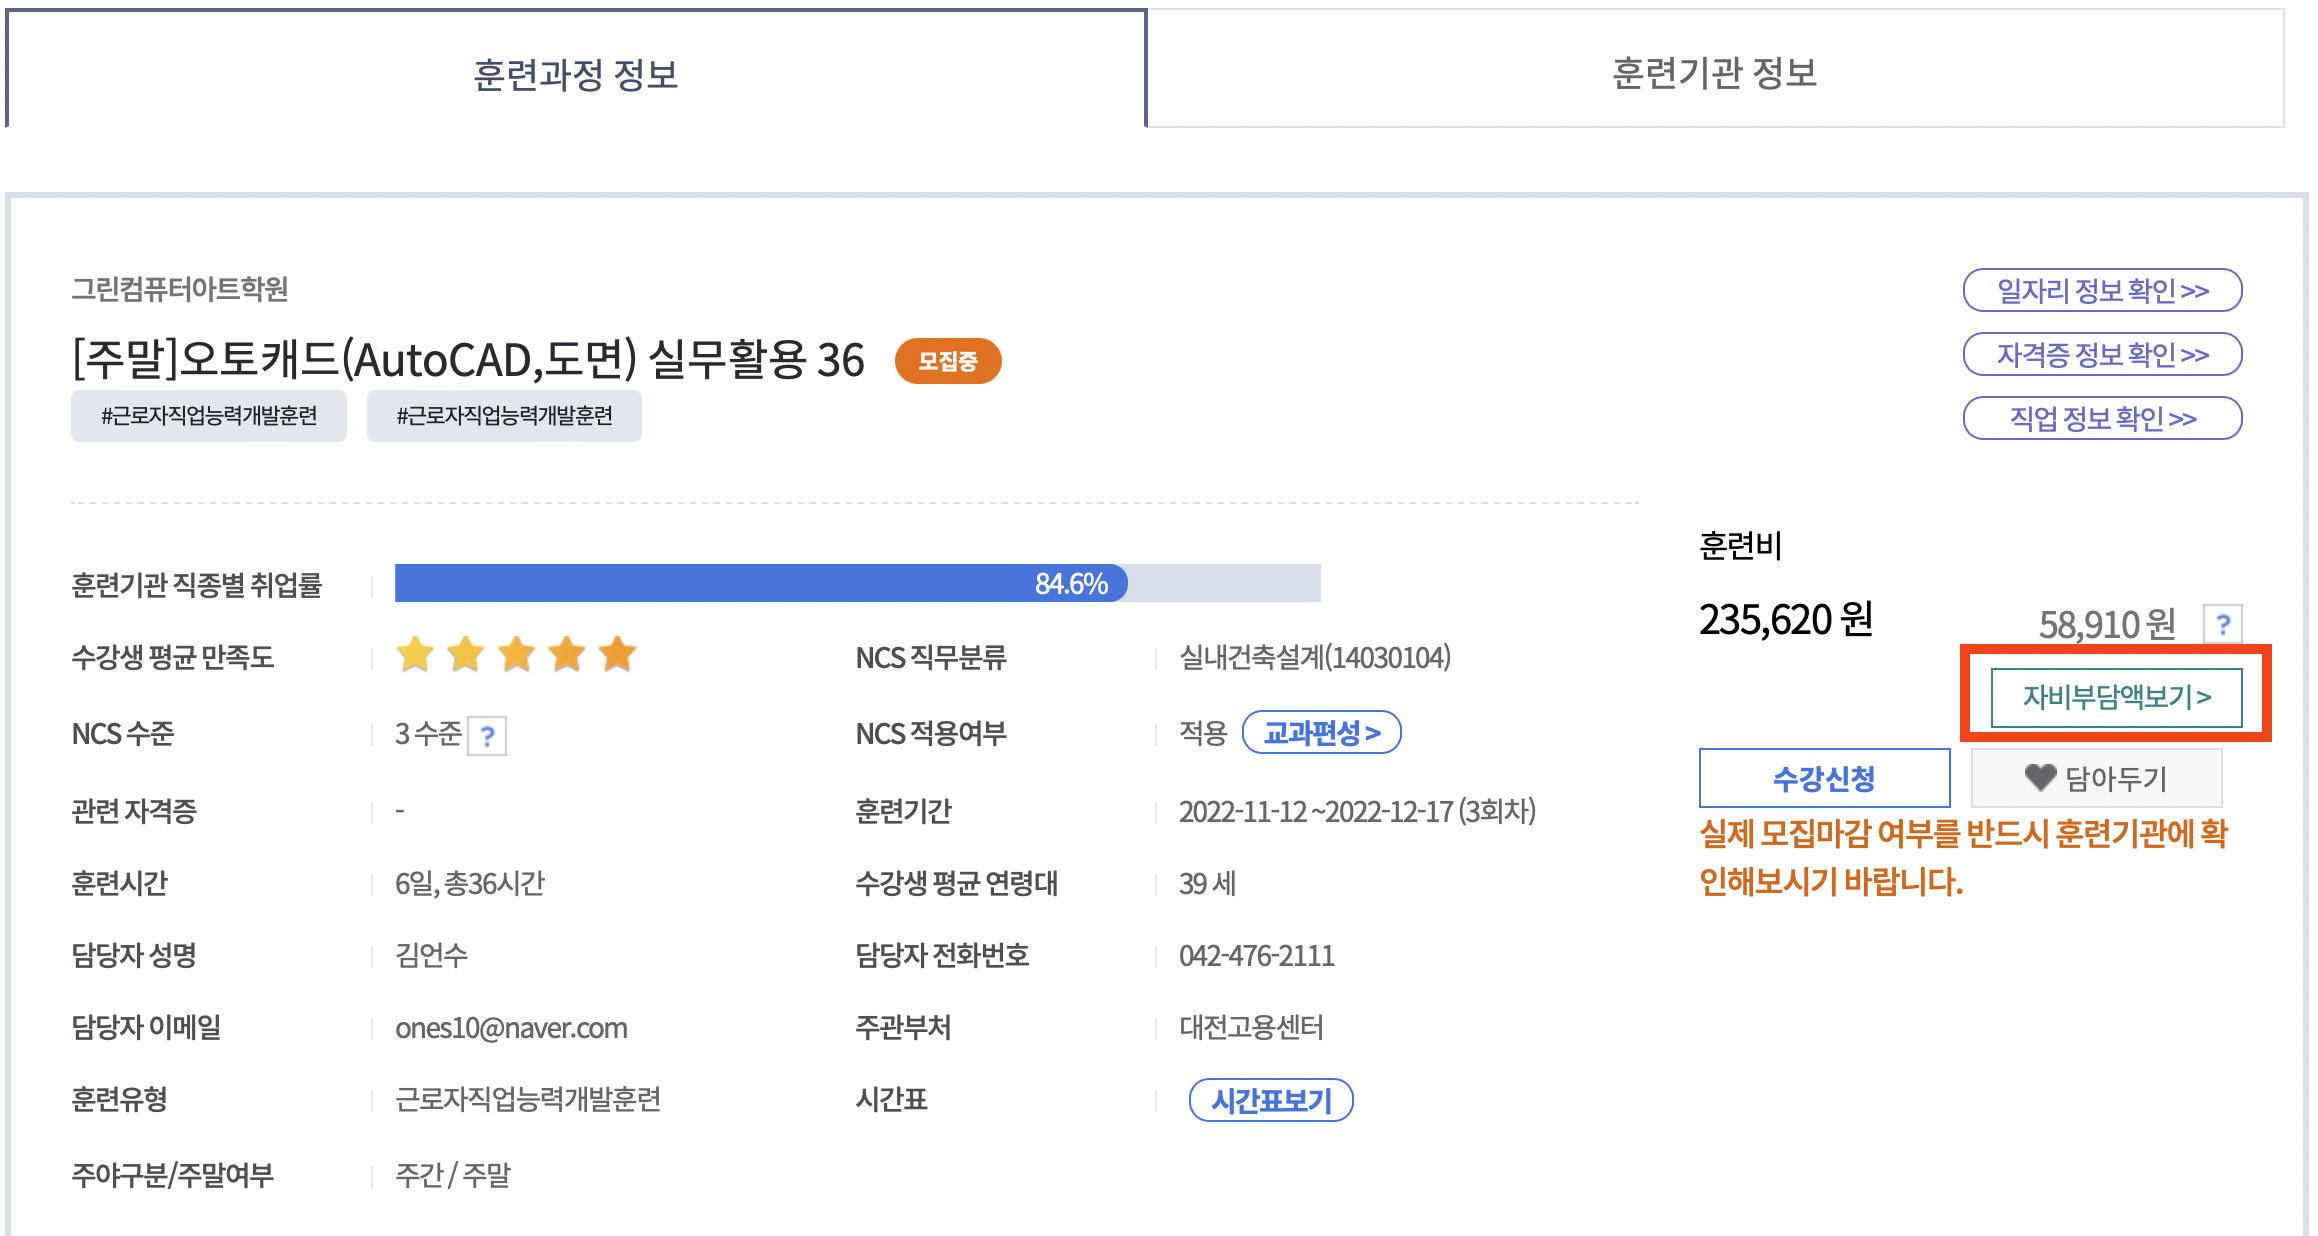Click first #근로자직업능력개발훈련 hashtag
Viewport: 2318px width, 1236px height.
point(208,416)
